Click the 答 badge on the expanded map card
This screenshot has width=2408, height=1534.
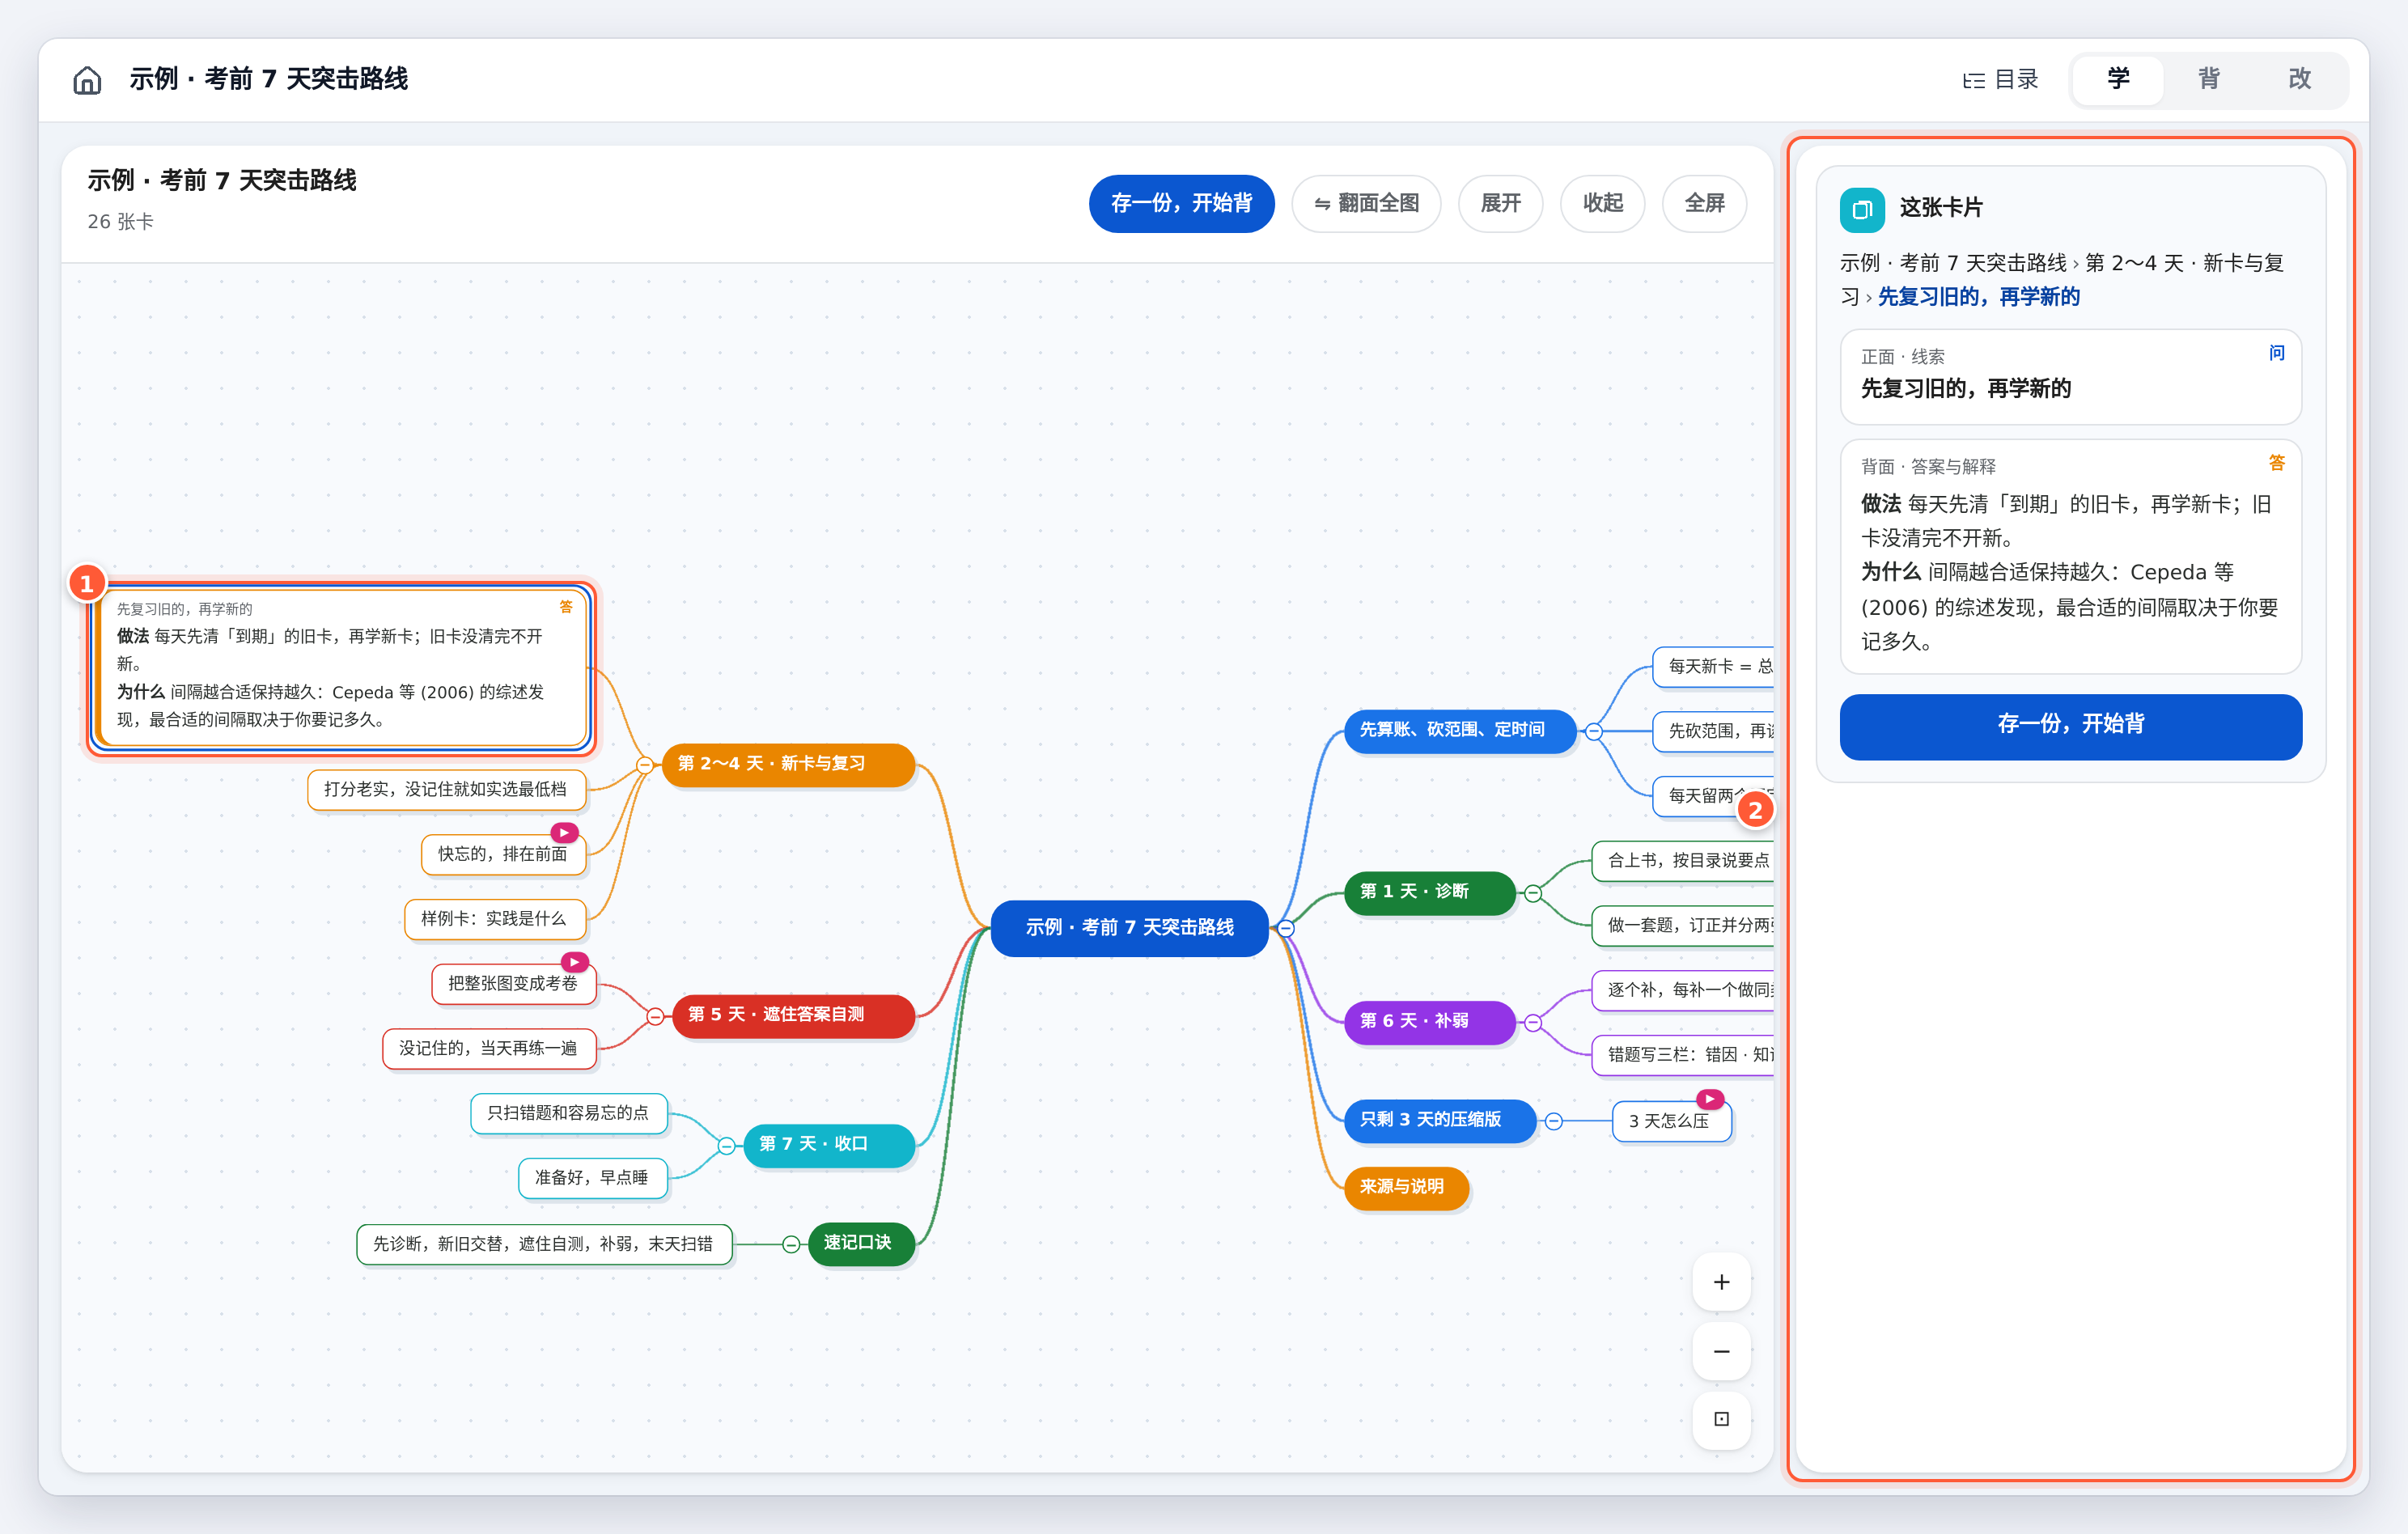[x=566, y=607]
